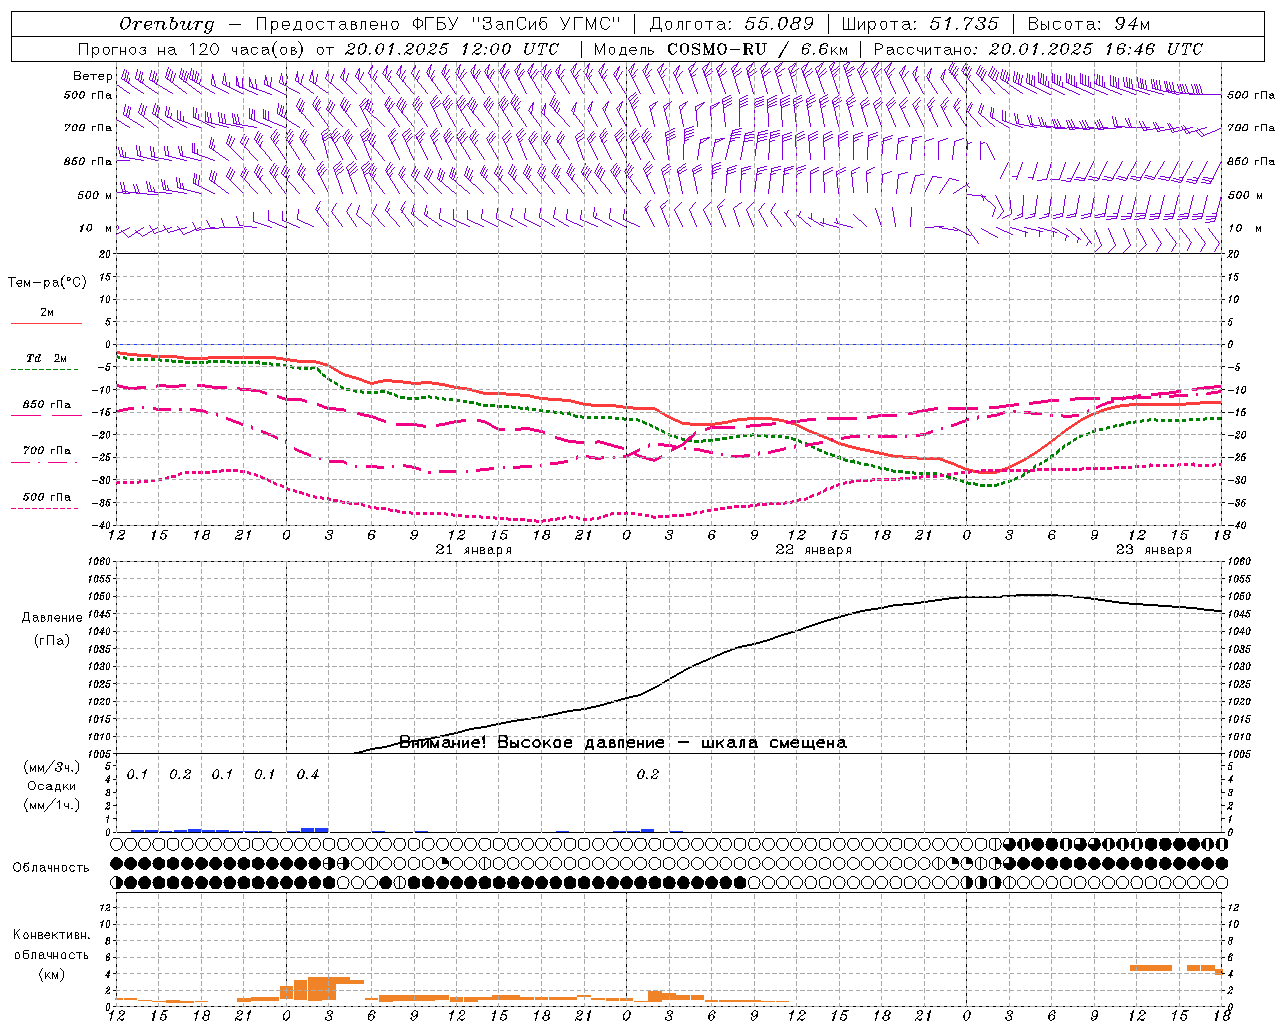Click the Orenburg station title
The height and width of the screenshot is (1024, 1280).
click(166, 24)
